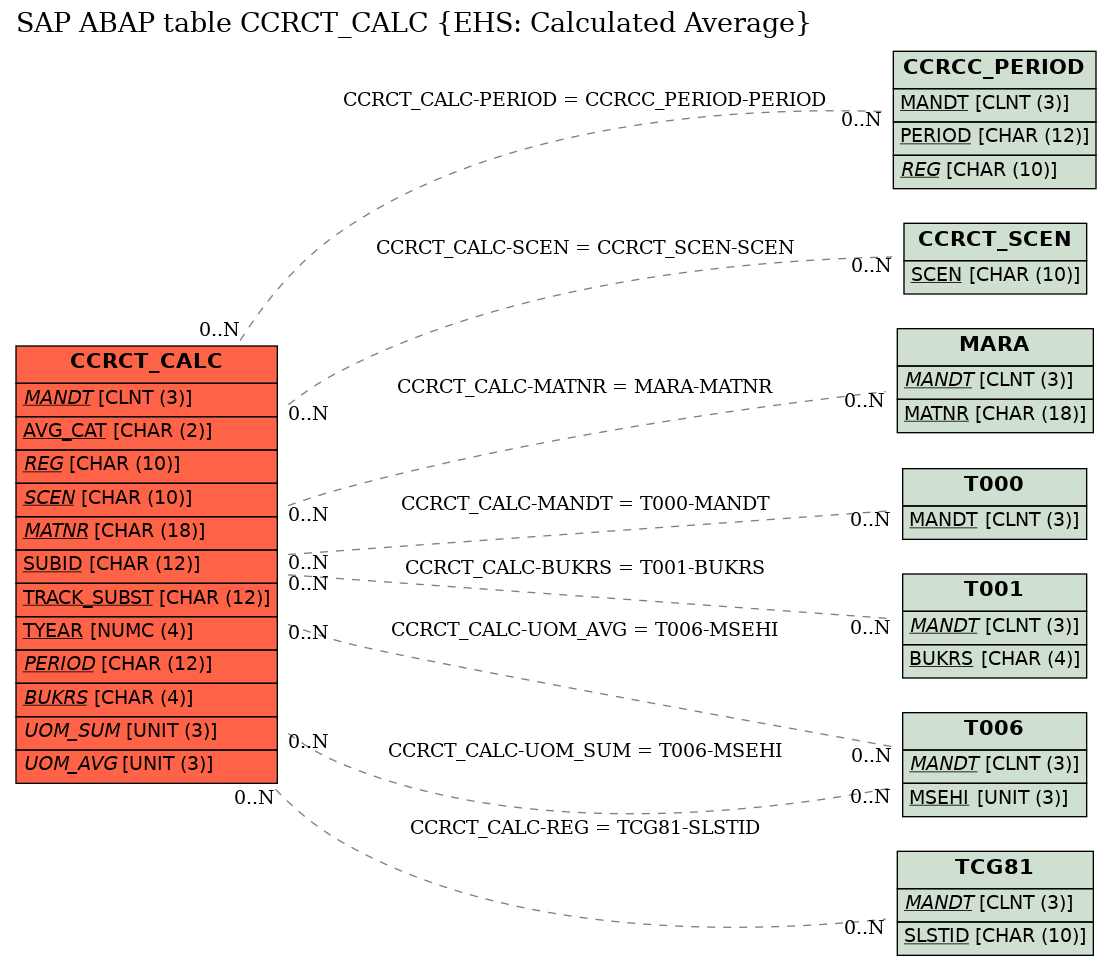Open the CCRCC_PERIOD table header
This screenshot has width=1112, height=966.
pyautogui.click(x=994, y=69)
